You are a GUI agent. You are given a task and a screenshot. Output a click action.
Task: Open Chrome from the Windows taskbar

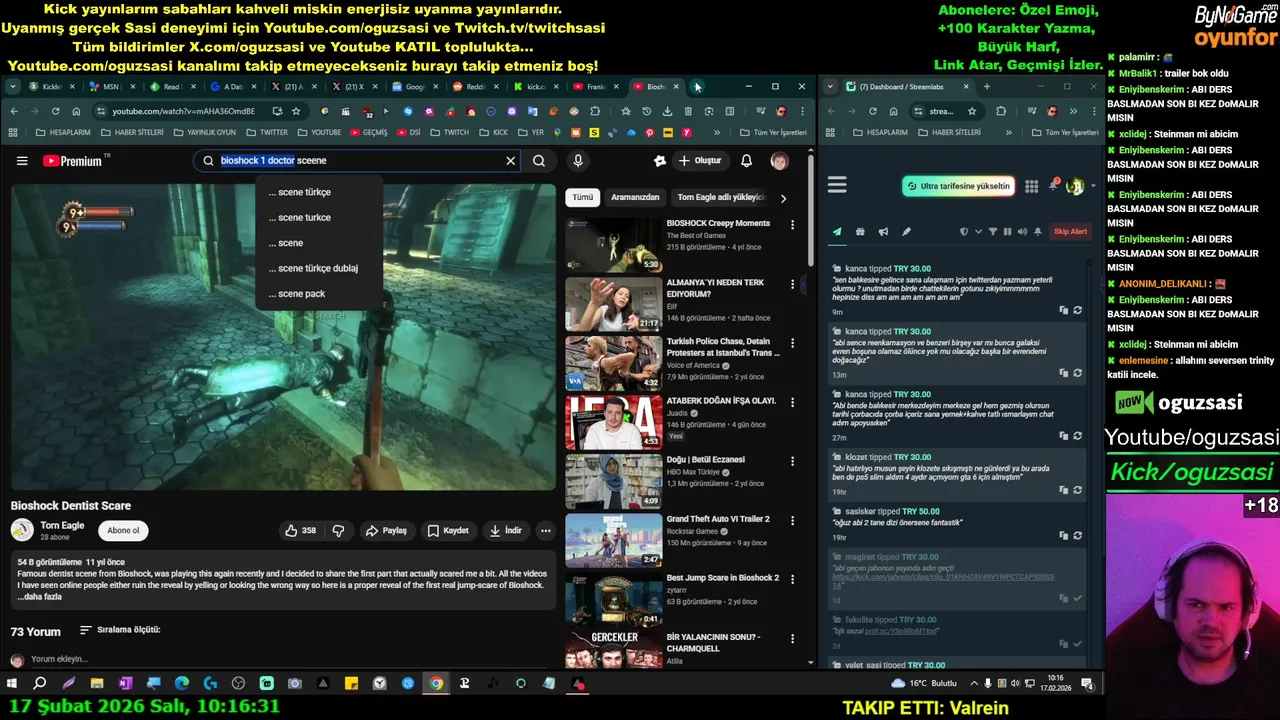(x=436, y=684)
